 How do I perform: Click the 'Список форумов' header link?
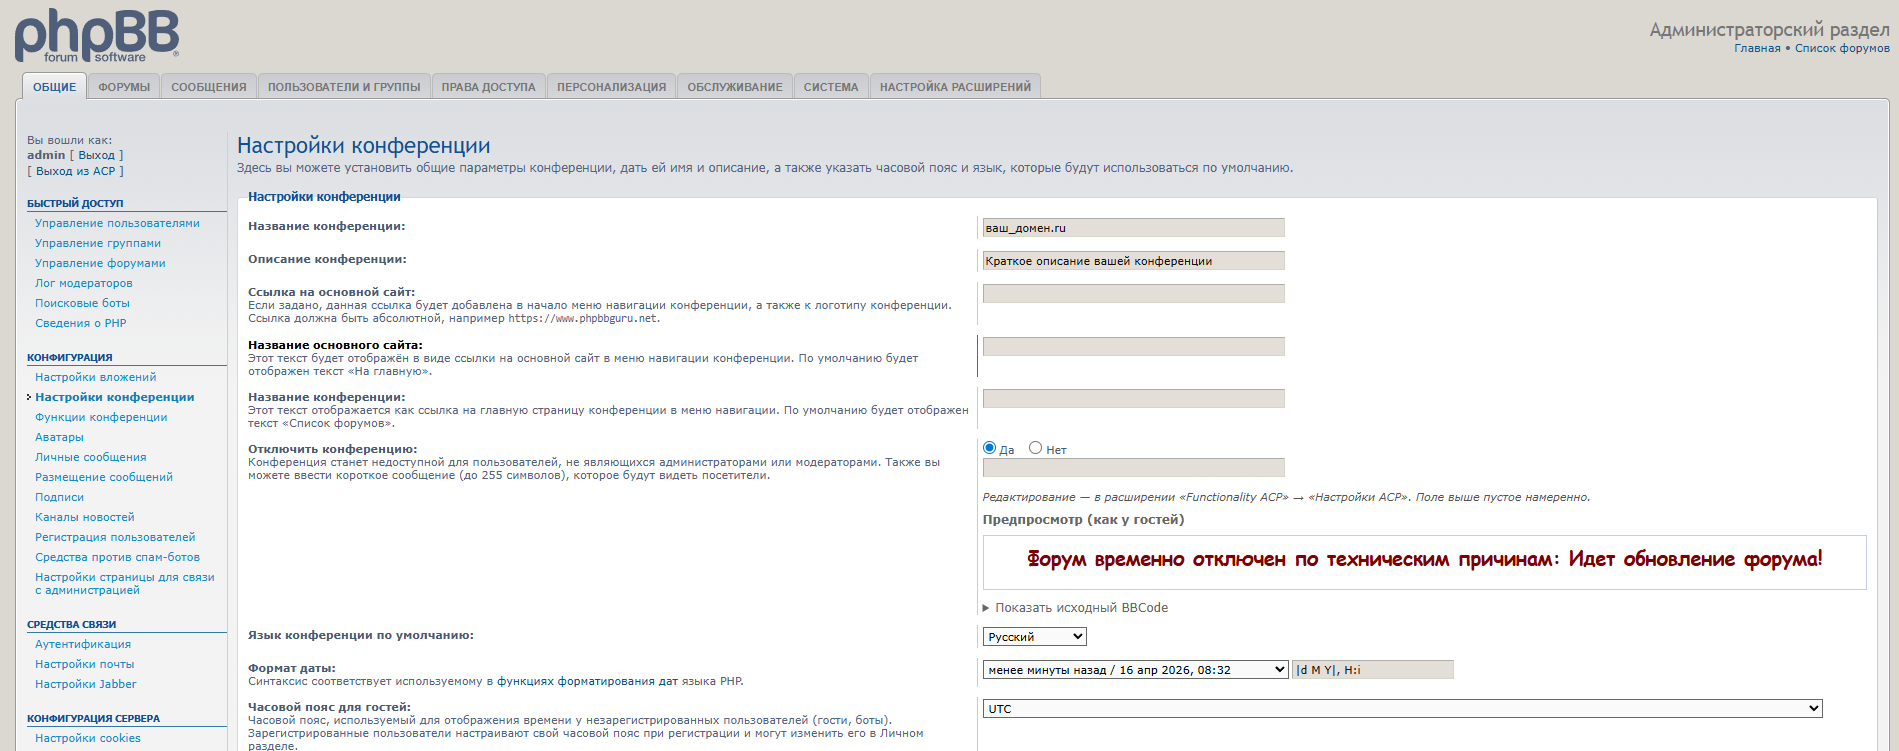tap(1842, 48)
